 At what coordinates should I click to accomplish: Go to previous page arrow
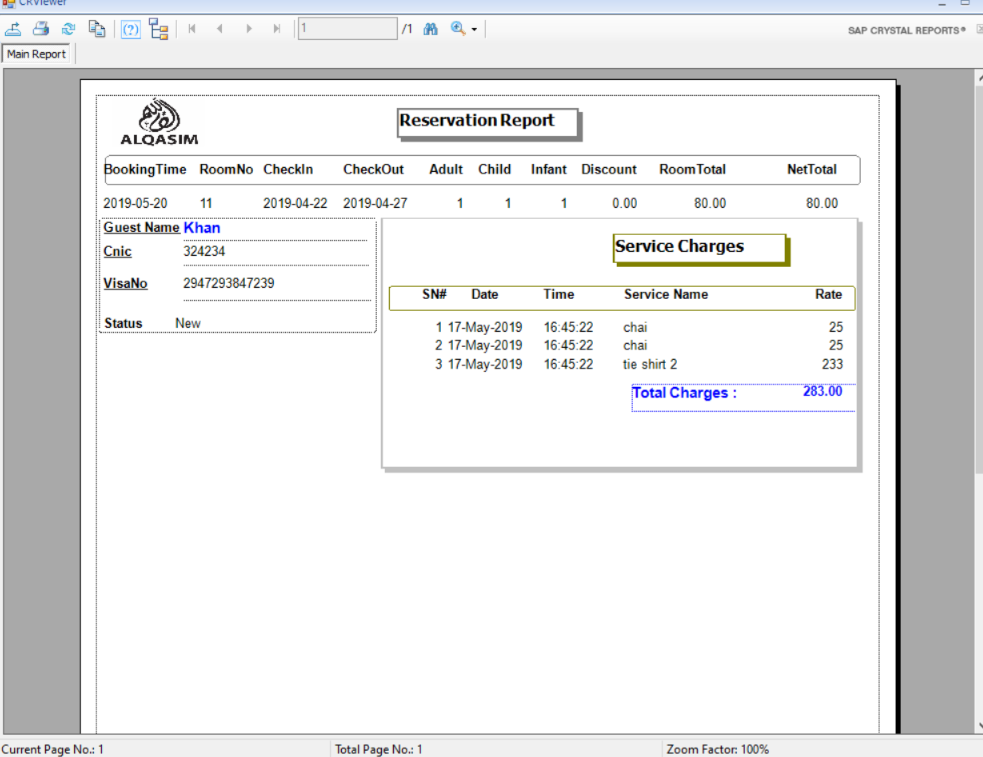coord(220,29)
